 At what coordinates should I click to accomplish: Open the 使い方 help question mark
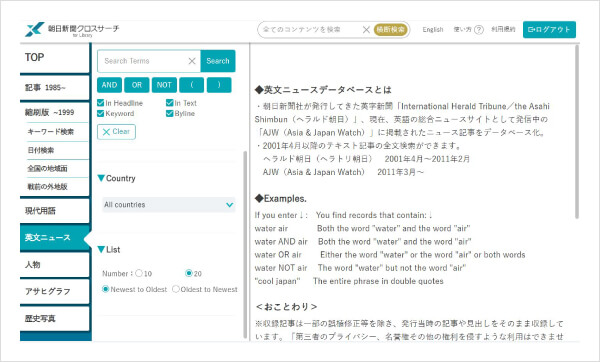(x=479, y=29)
